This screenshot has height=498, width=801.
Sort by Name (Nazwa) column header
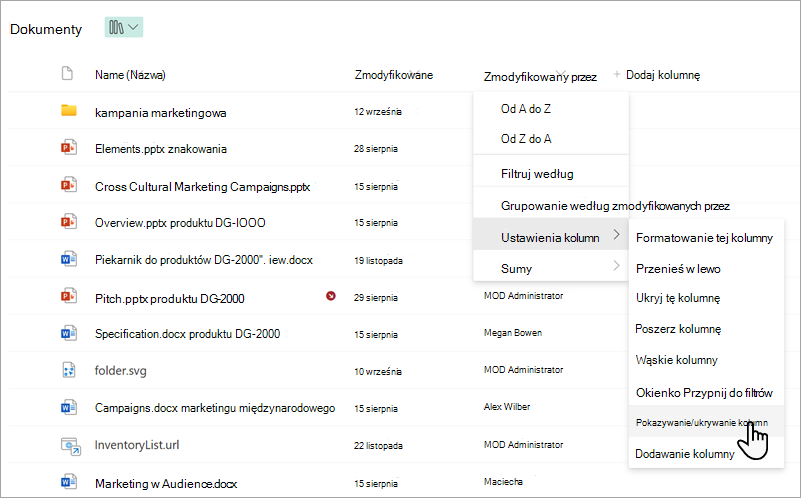(130, 75)
